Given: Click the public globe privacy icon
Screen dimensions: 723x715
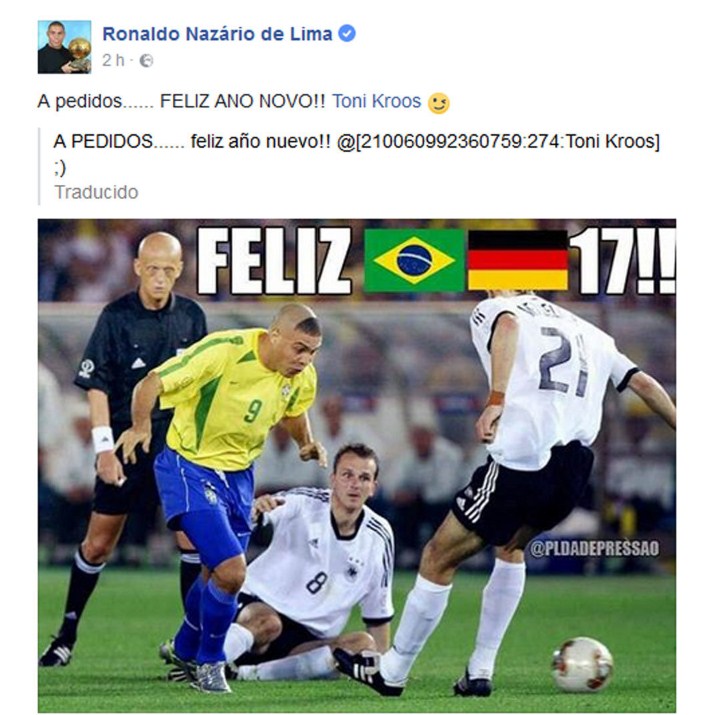Looking at the screenshot, I should pyautogui.click(x=146, y=61).
